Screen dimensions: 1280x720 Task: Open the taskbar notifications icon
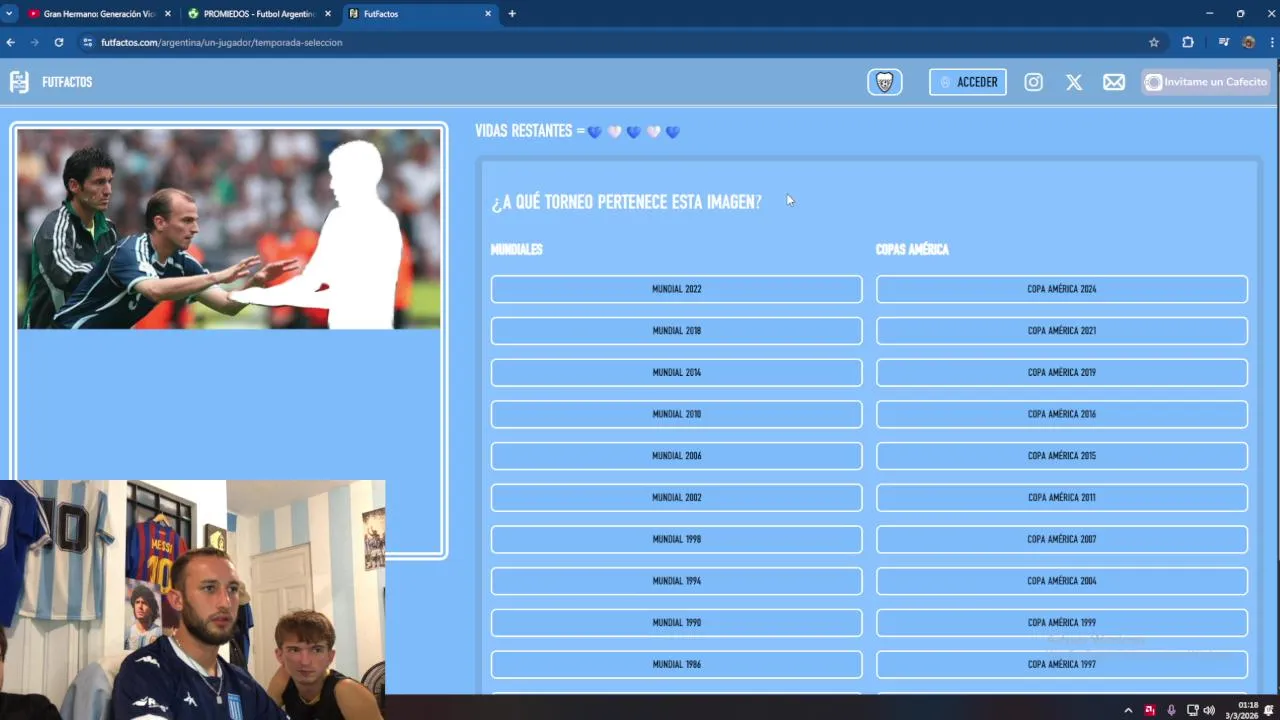coord(1269,710)
